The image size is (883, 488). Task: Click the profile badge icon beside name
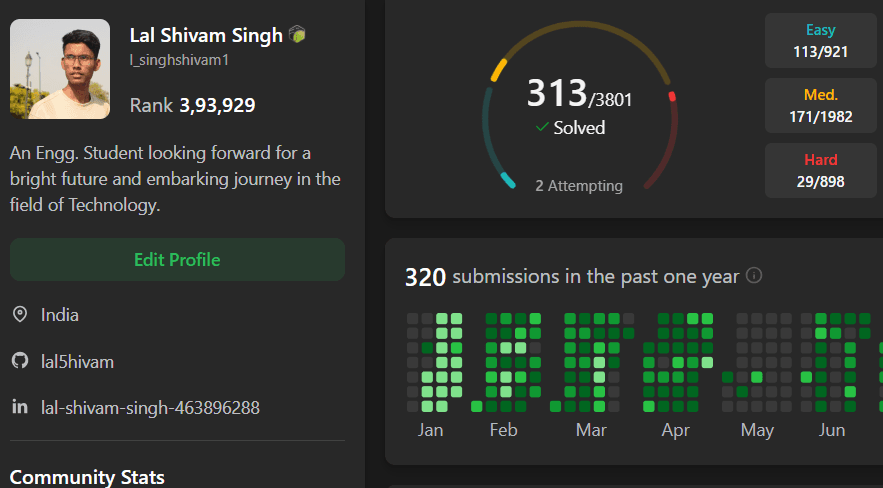pyautogui.click(x=297, y=35)
